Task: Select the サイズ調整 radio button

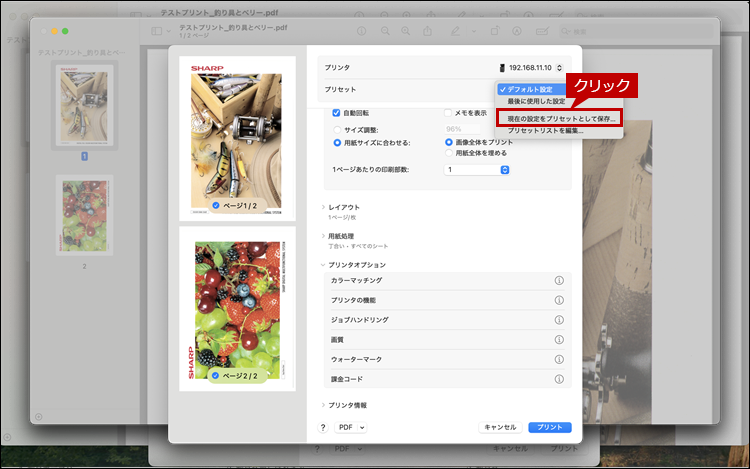Action: coord(337,129)
